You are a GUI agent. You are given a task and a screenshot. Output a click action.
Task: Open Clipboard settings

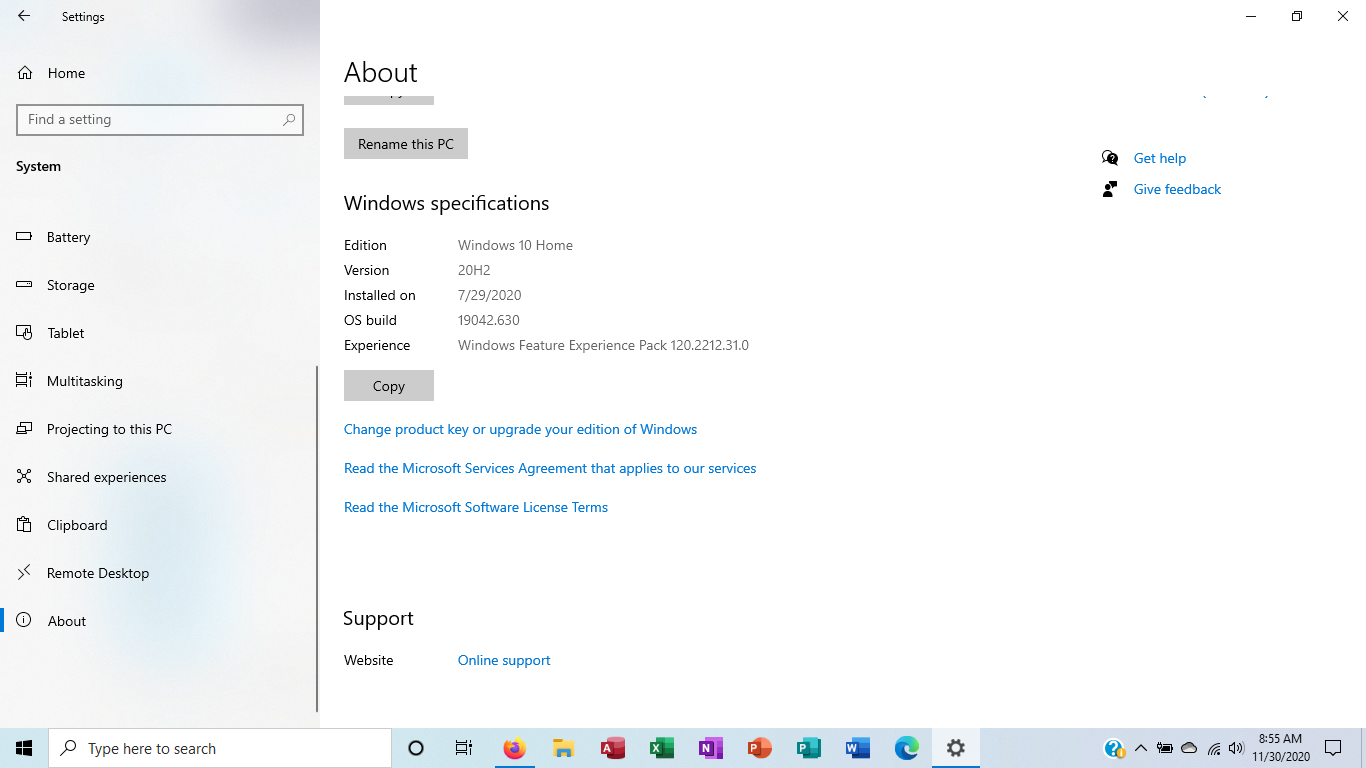coord(77,525)
